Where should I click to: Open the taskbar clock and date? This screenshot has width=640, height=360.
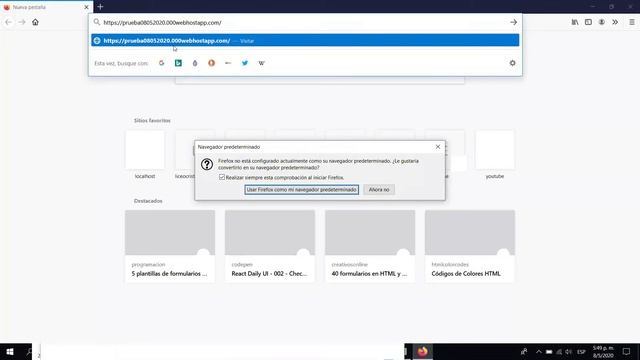[x=603, y=352]
